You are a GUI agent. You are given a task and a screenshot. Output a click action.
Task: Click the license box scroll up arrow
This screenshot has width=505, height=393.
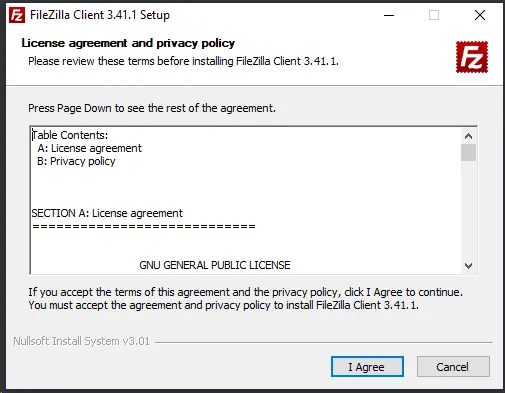pyautogui.click(x=468, y=136)
